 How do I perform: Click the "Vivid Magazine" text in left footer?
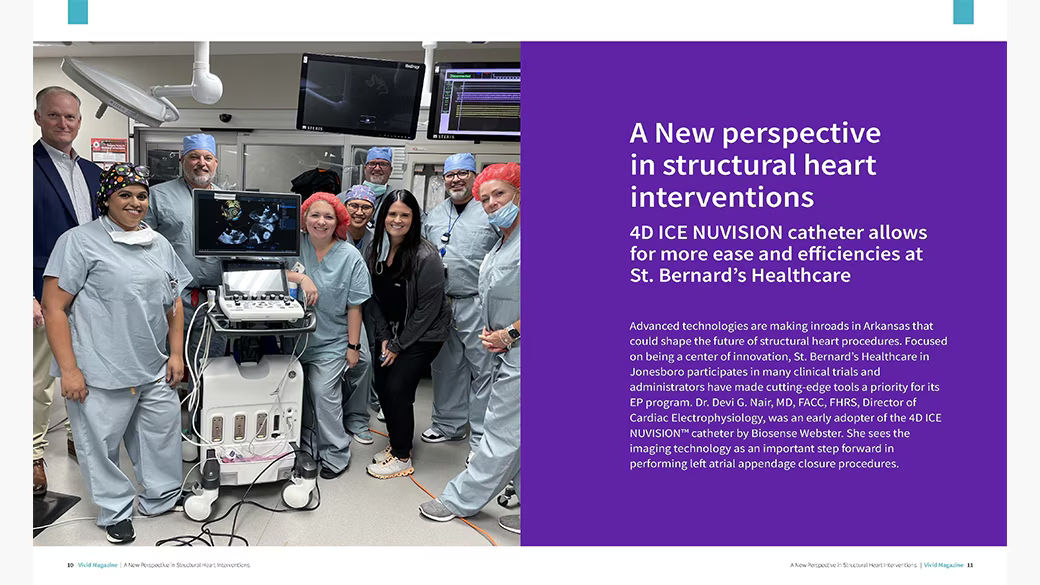[98, 565]
